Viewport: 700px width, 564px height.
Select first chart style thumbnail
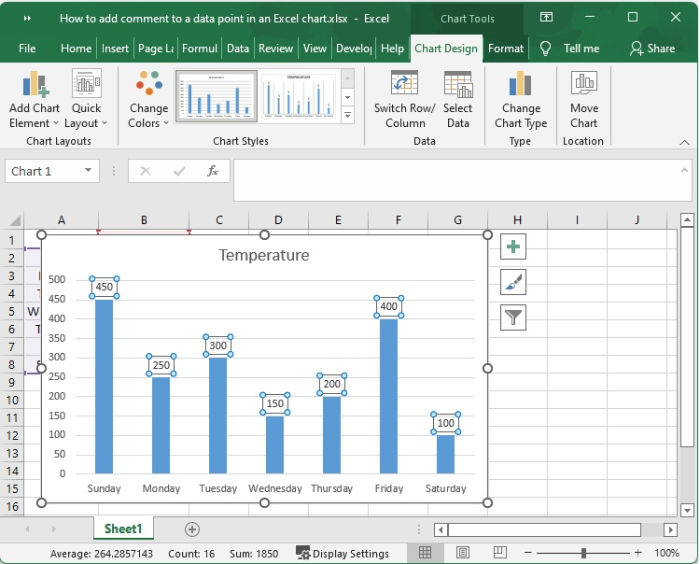click(x=216, y=96)
